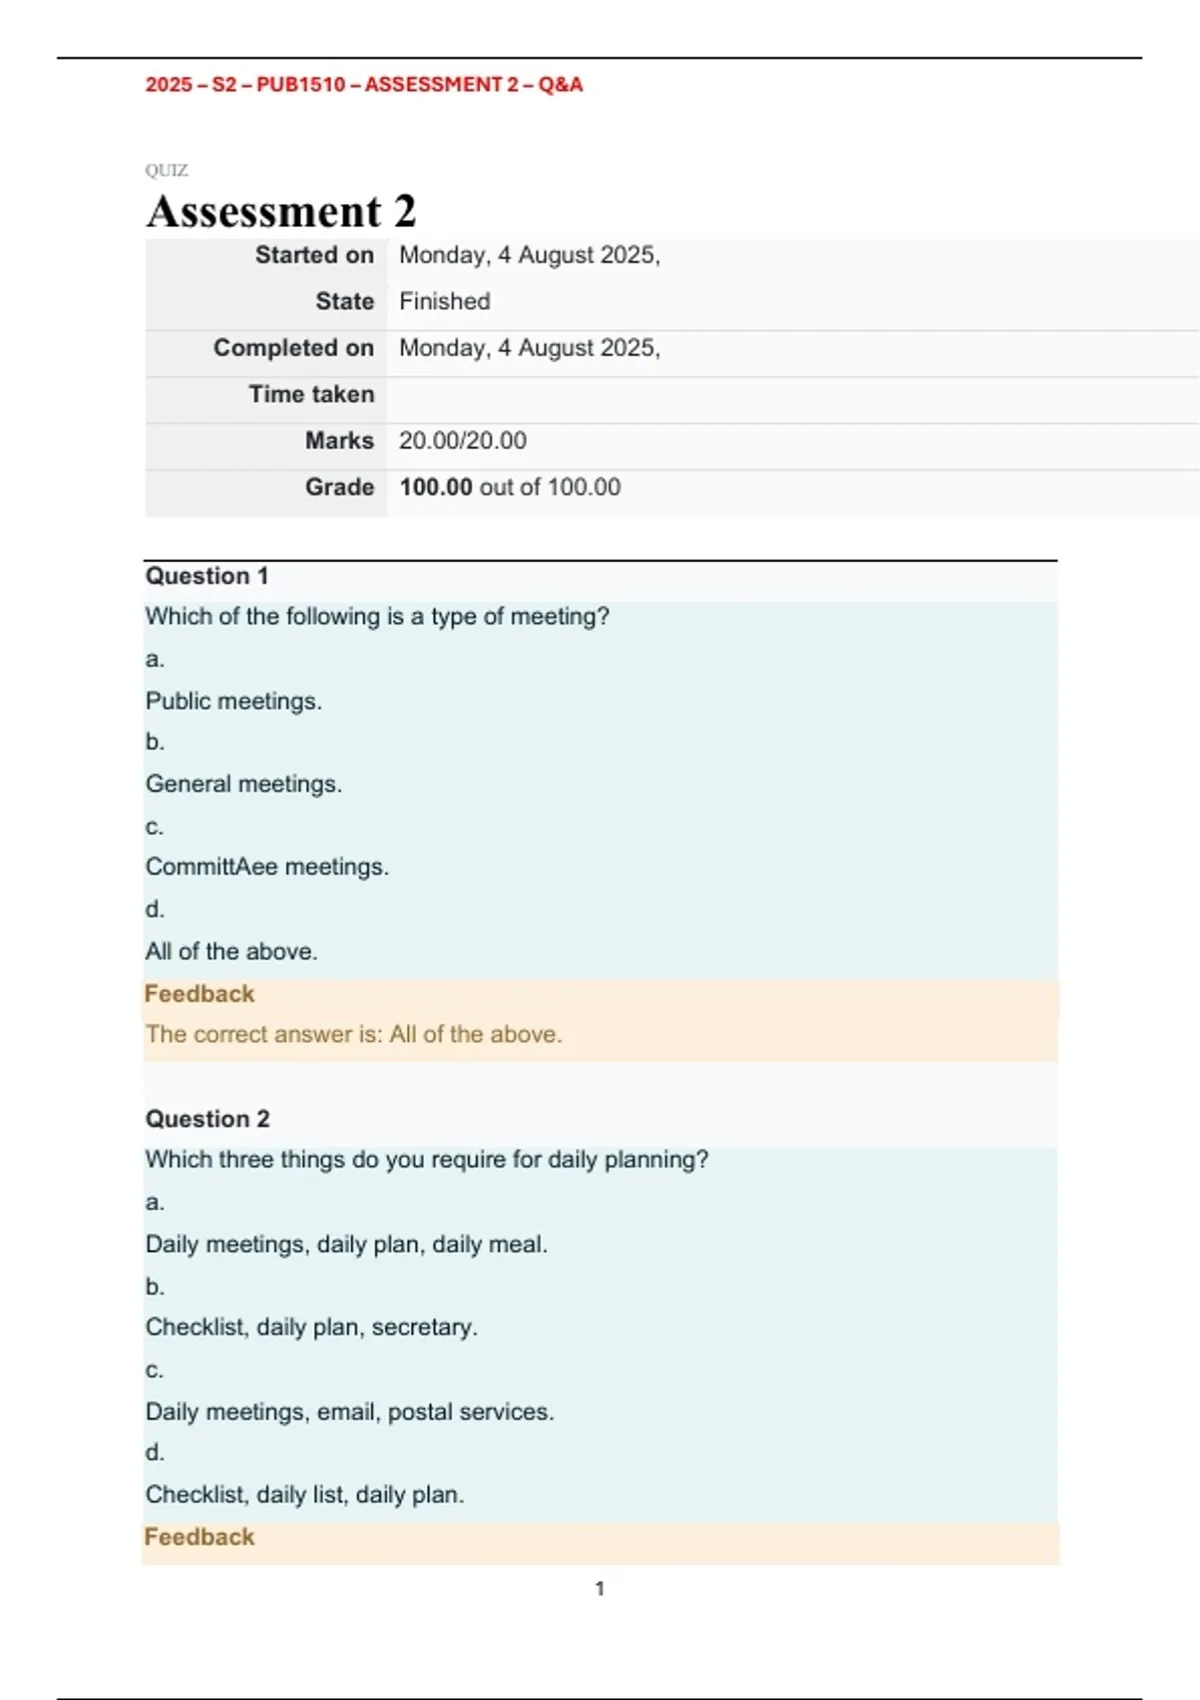Choose 'Daily meetings, daily plan, daily meal.'
The height and width of the screenshot is (1700, 1200).
click(346, 1244)
